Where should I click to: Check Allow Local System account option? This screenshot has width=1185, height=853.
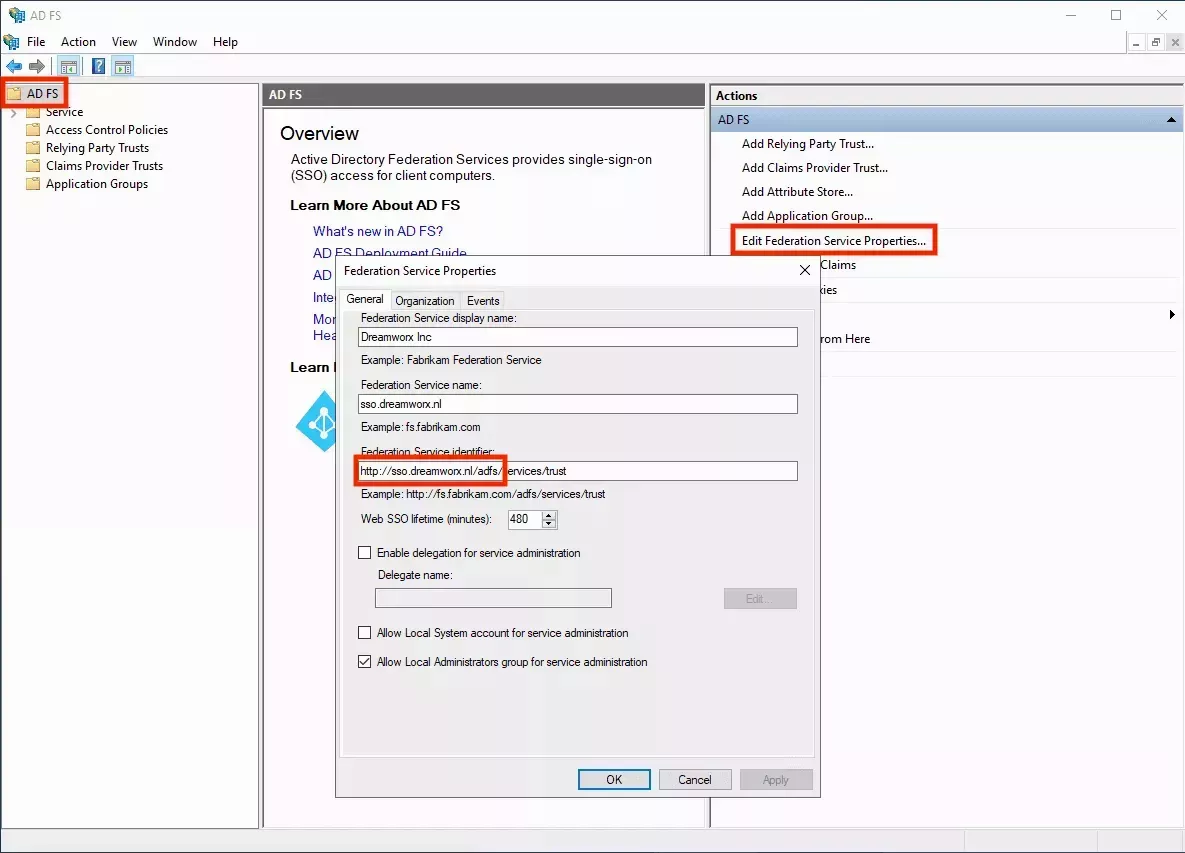click(365, 633)
